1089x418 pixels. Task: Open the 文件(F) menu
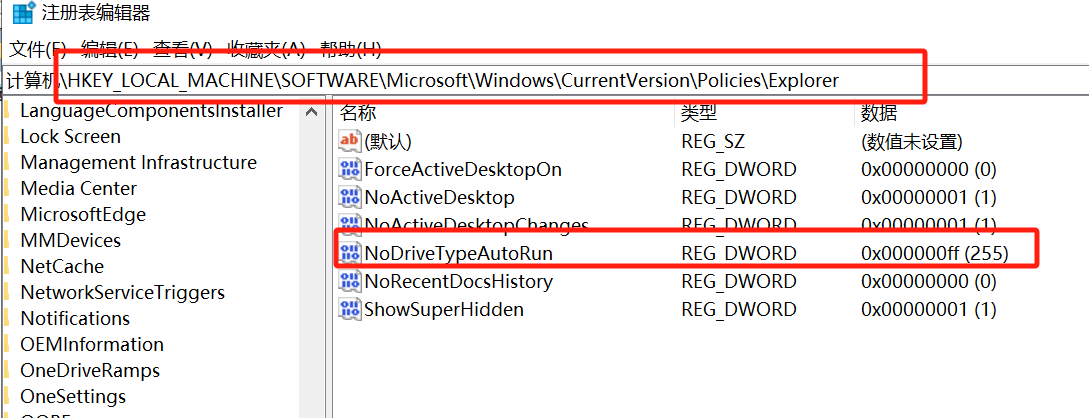tap(38, 49)
